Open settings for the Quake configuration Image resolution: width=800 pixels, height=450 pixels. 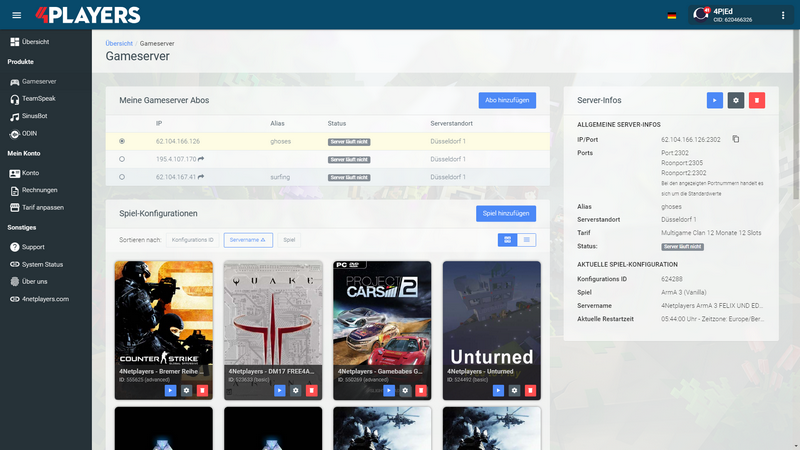295,390
